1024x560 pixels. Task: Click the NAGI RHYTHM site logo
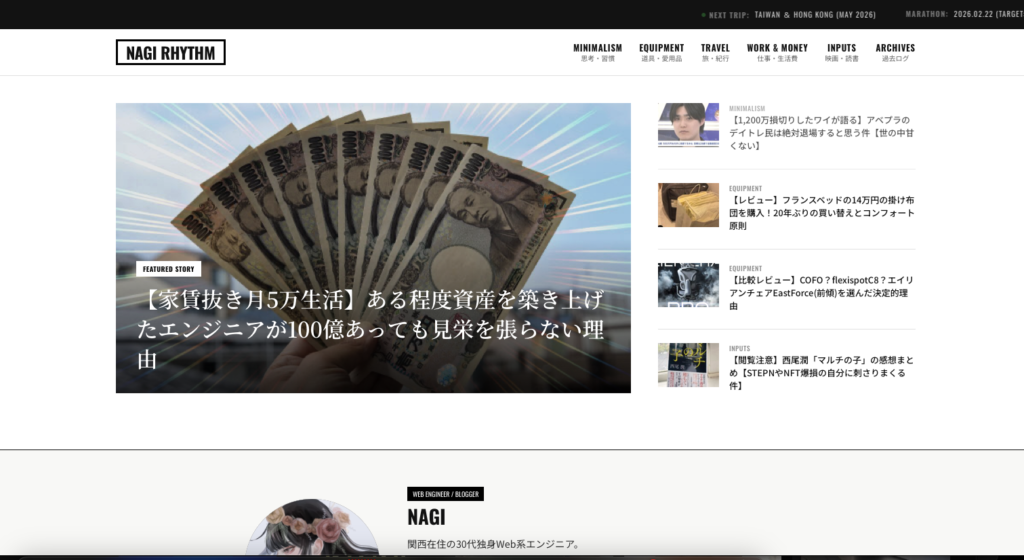(x=170, y=53)
